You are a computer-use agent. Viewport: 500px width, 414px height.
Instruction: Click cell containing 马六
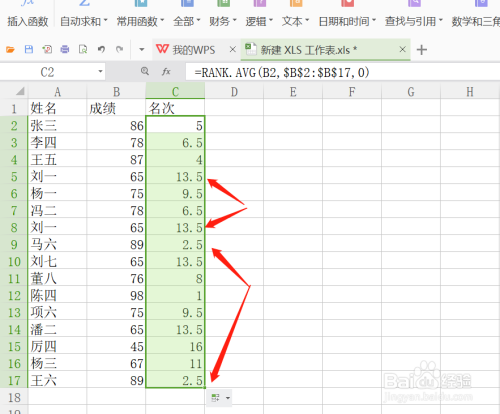[57, 244]
